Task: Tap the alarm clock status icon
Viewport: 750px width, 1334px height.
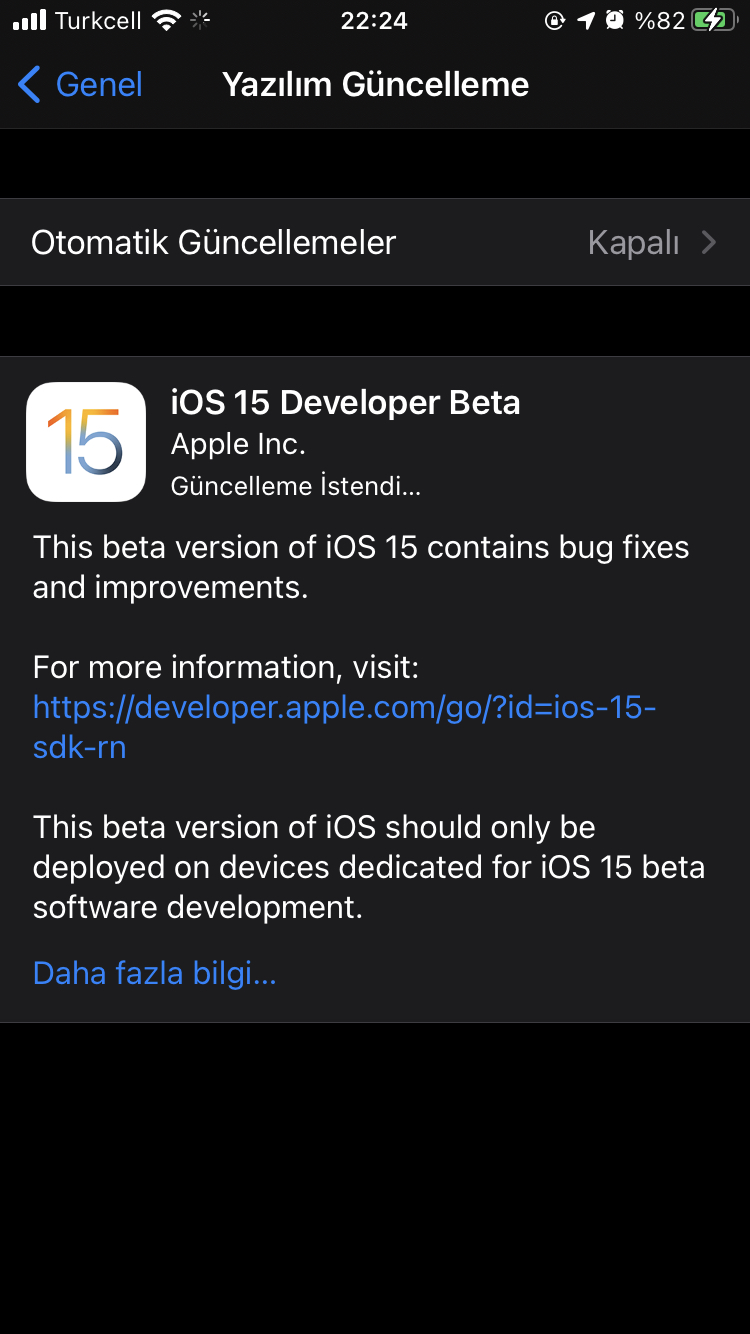Action: pos(616,20)
